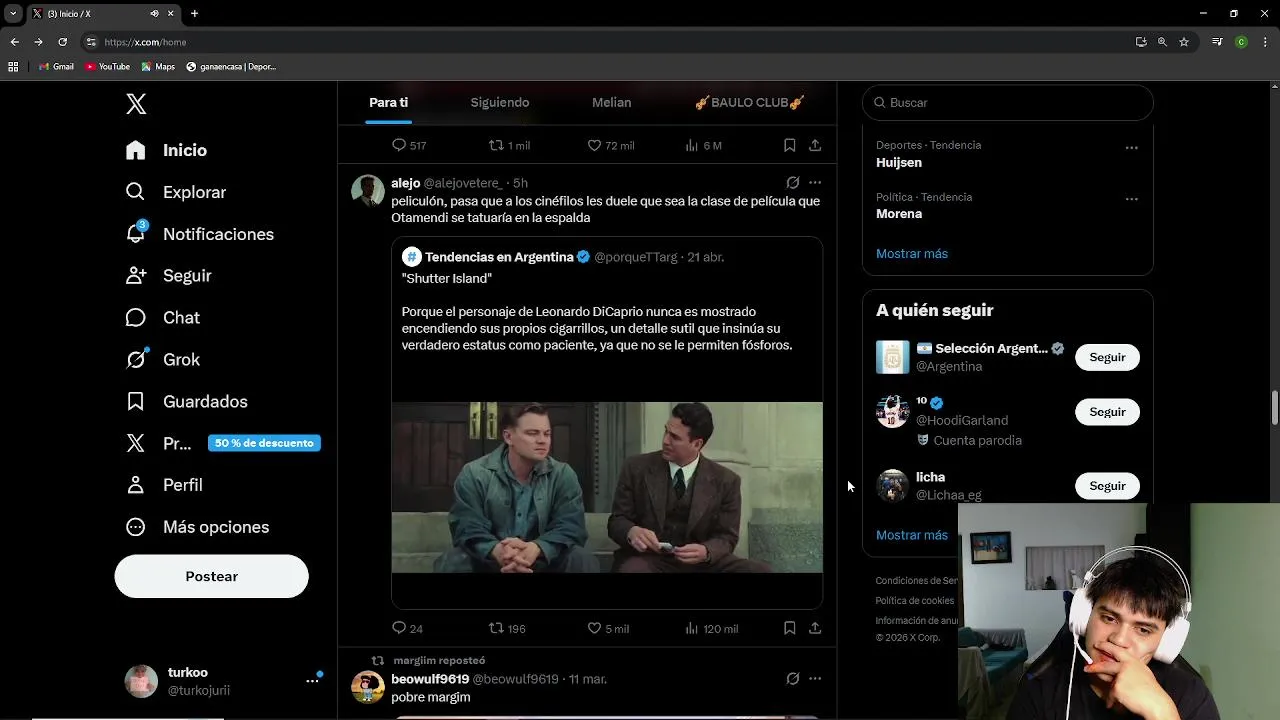Viewport: 1280px width, 720px height.
Task: Open Premium 50 % de descuento item
Action: tap(222, 443)
